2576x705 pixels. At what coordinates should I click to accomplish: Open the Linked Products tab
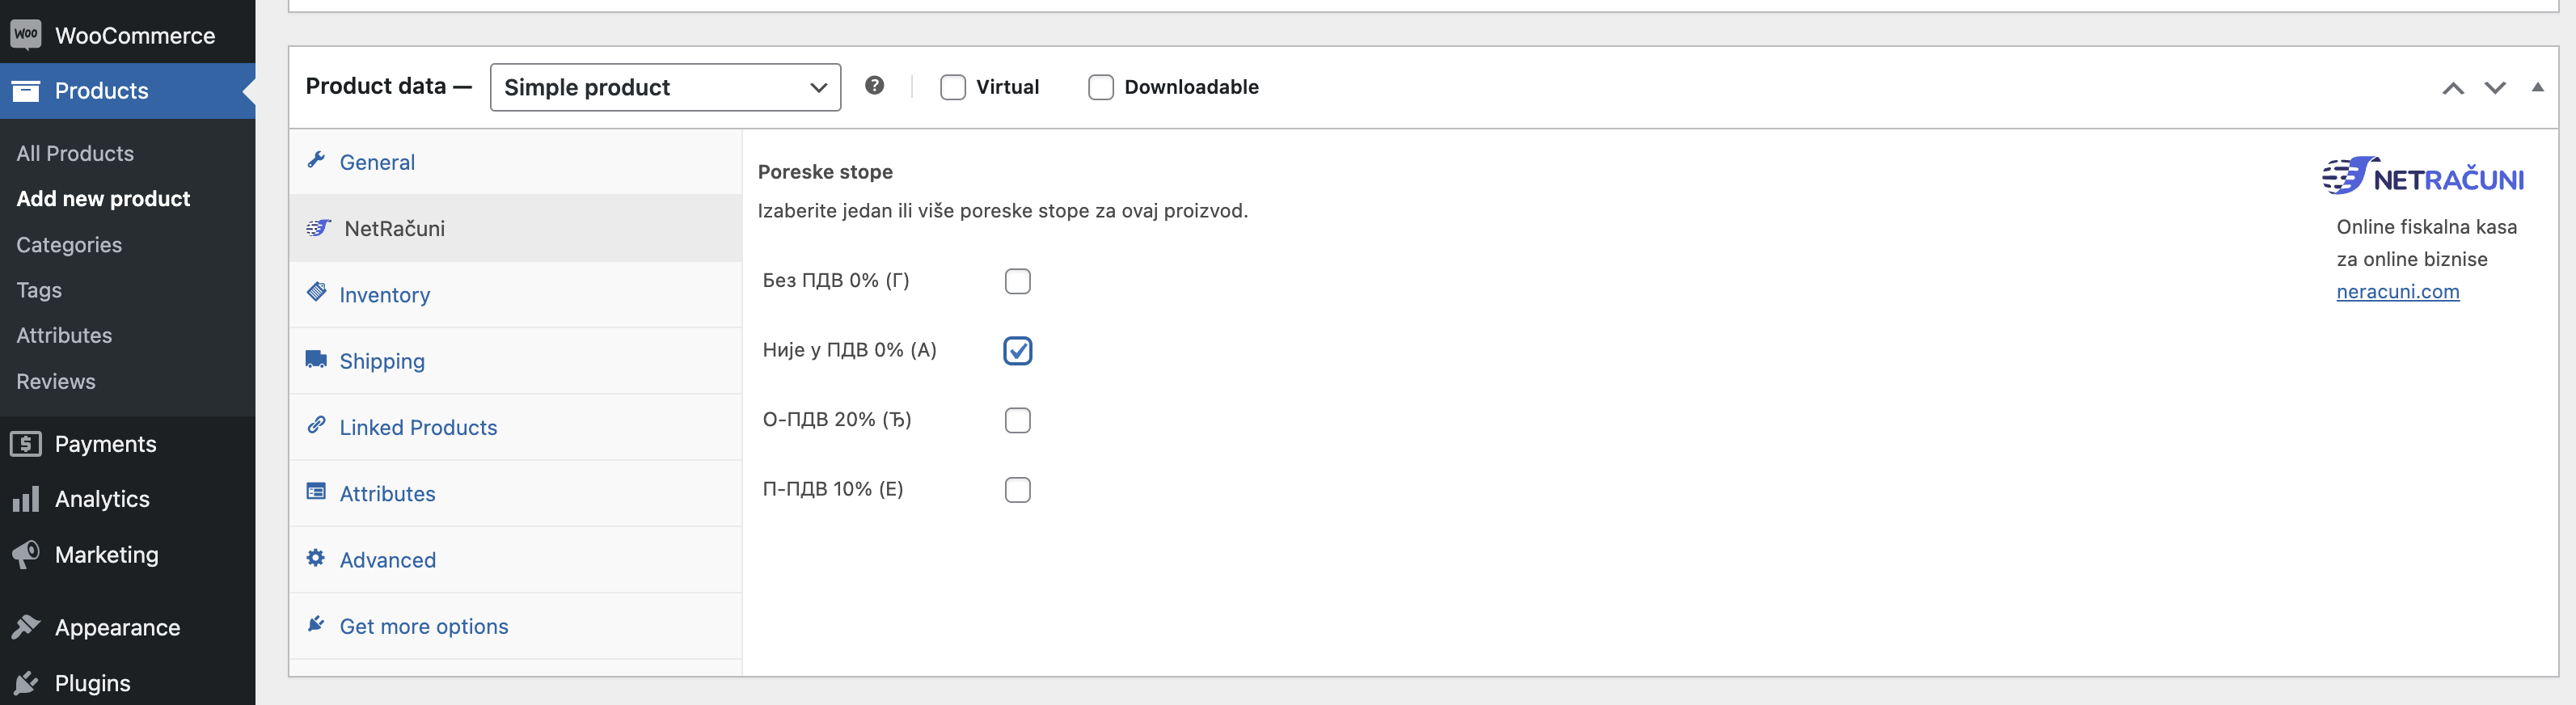[x=418, y=427]
